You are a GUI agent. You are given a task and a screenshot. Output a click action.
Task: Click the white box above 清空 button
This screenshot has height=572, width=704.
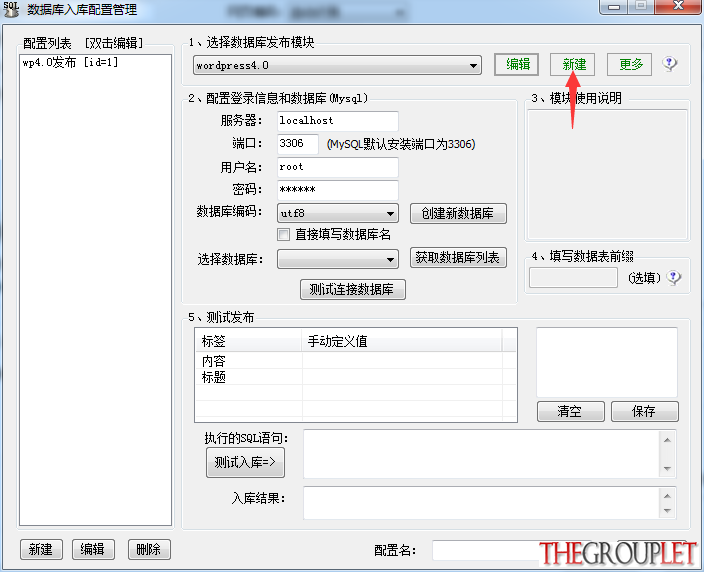607,362
